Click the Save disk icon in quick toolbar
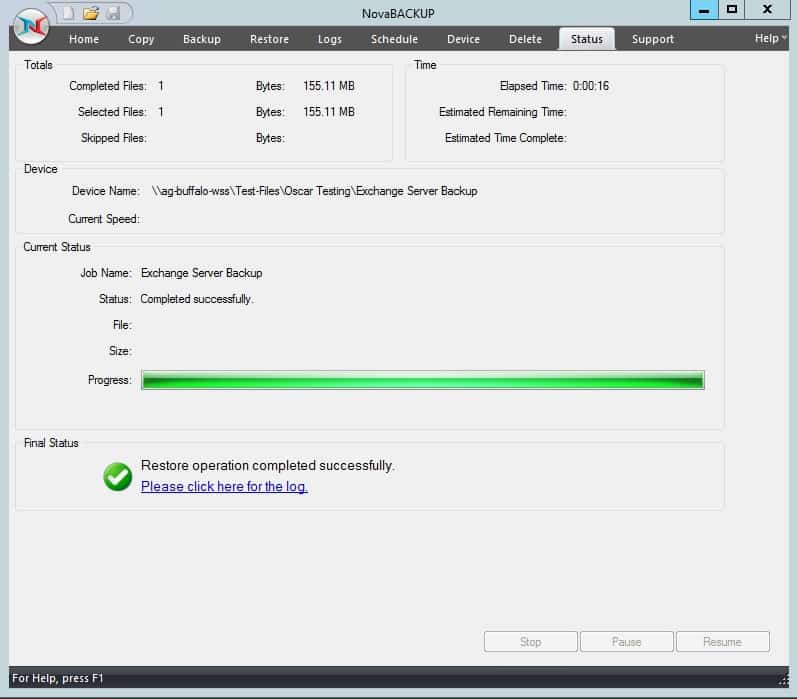797x699 pixels. (113, 13)
